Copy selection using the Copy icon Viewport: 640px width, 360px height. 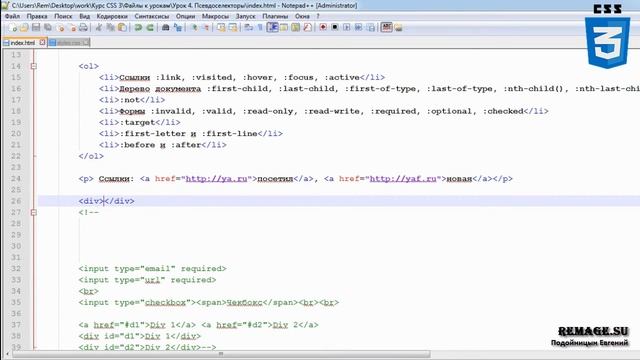[x=110, y=27]
